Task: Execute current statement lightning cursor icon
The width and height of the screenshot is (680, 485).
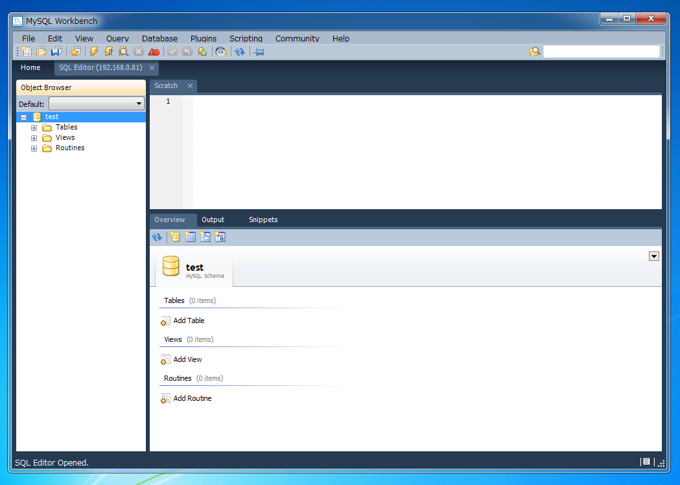Action: (x=109, y=52)
